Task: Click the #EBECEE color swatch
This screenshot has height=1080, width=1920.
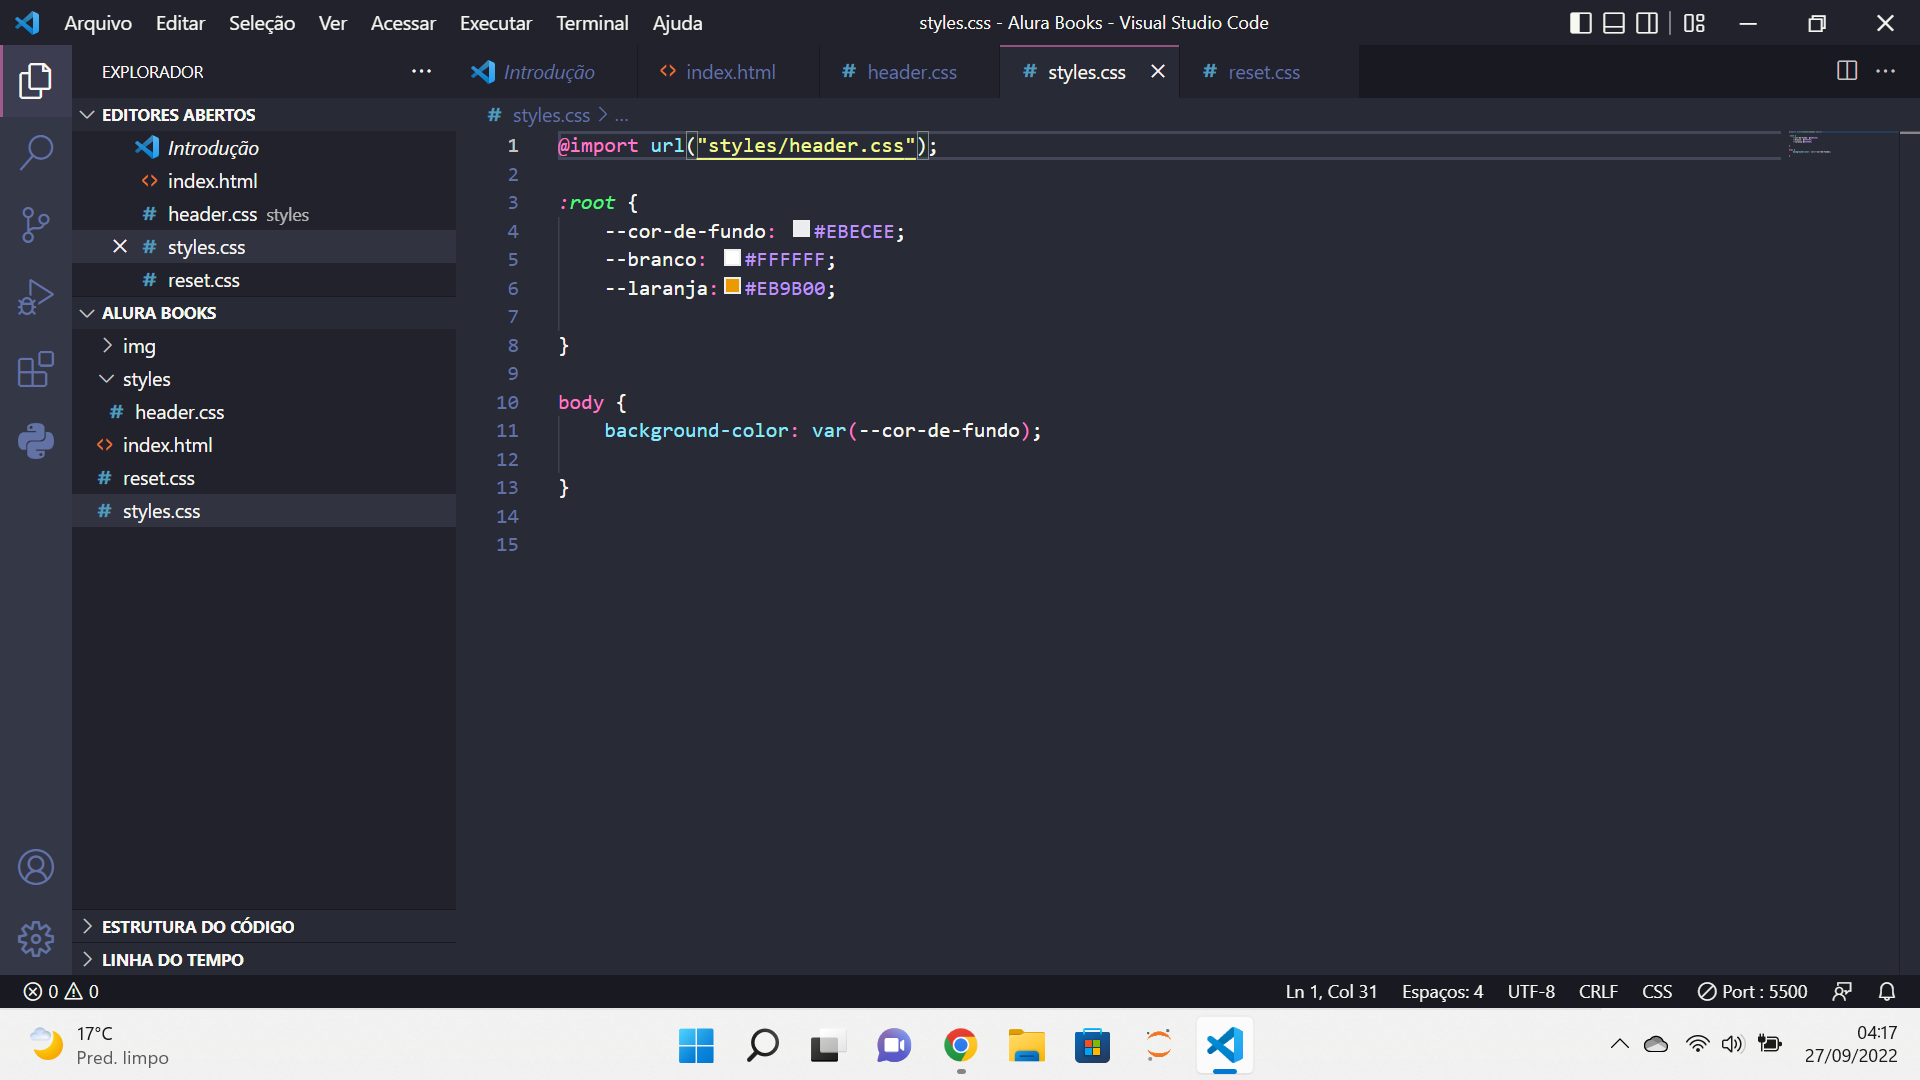Action: point(801,229)
